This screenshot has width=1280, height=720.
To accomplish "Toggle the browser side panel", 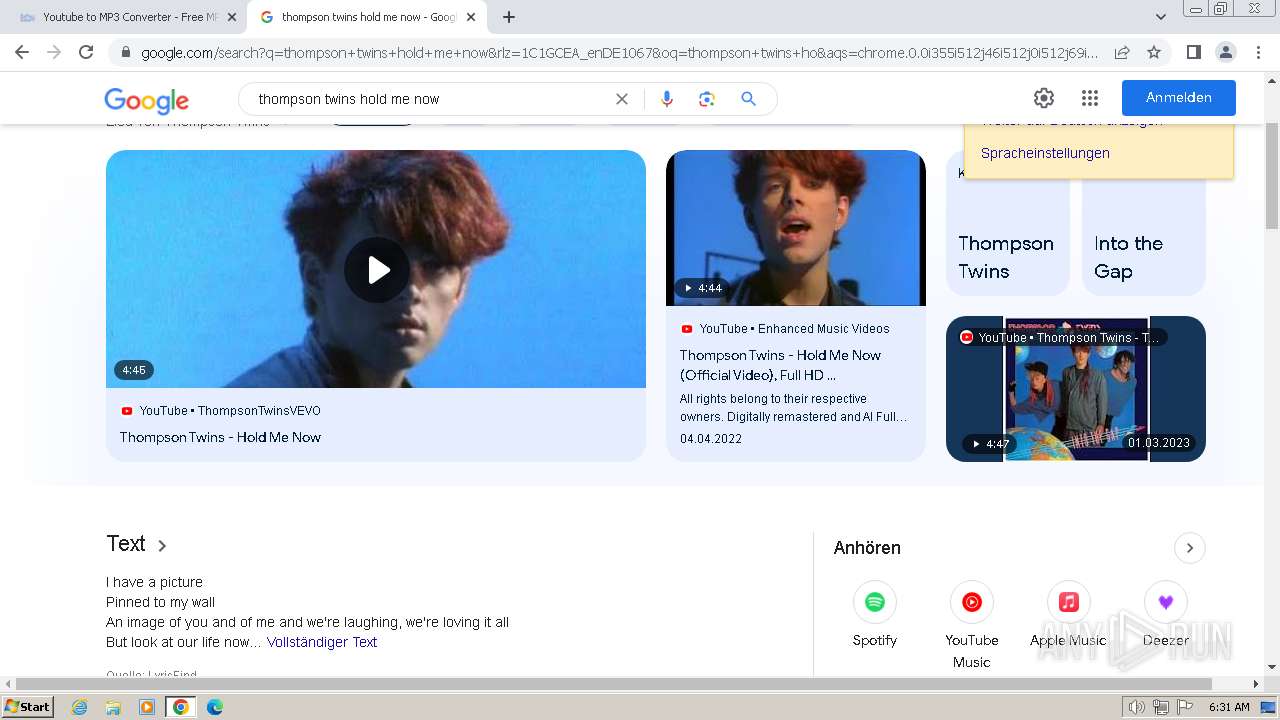I will click(1193, 52).
